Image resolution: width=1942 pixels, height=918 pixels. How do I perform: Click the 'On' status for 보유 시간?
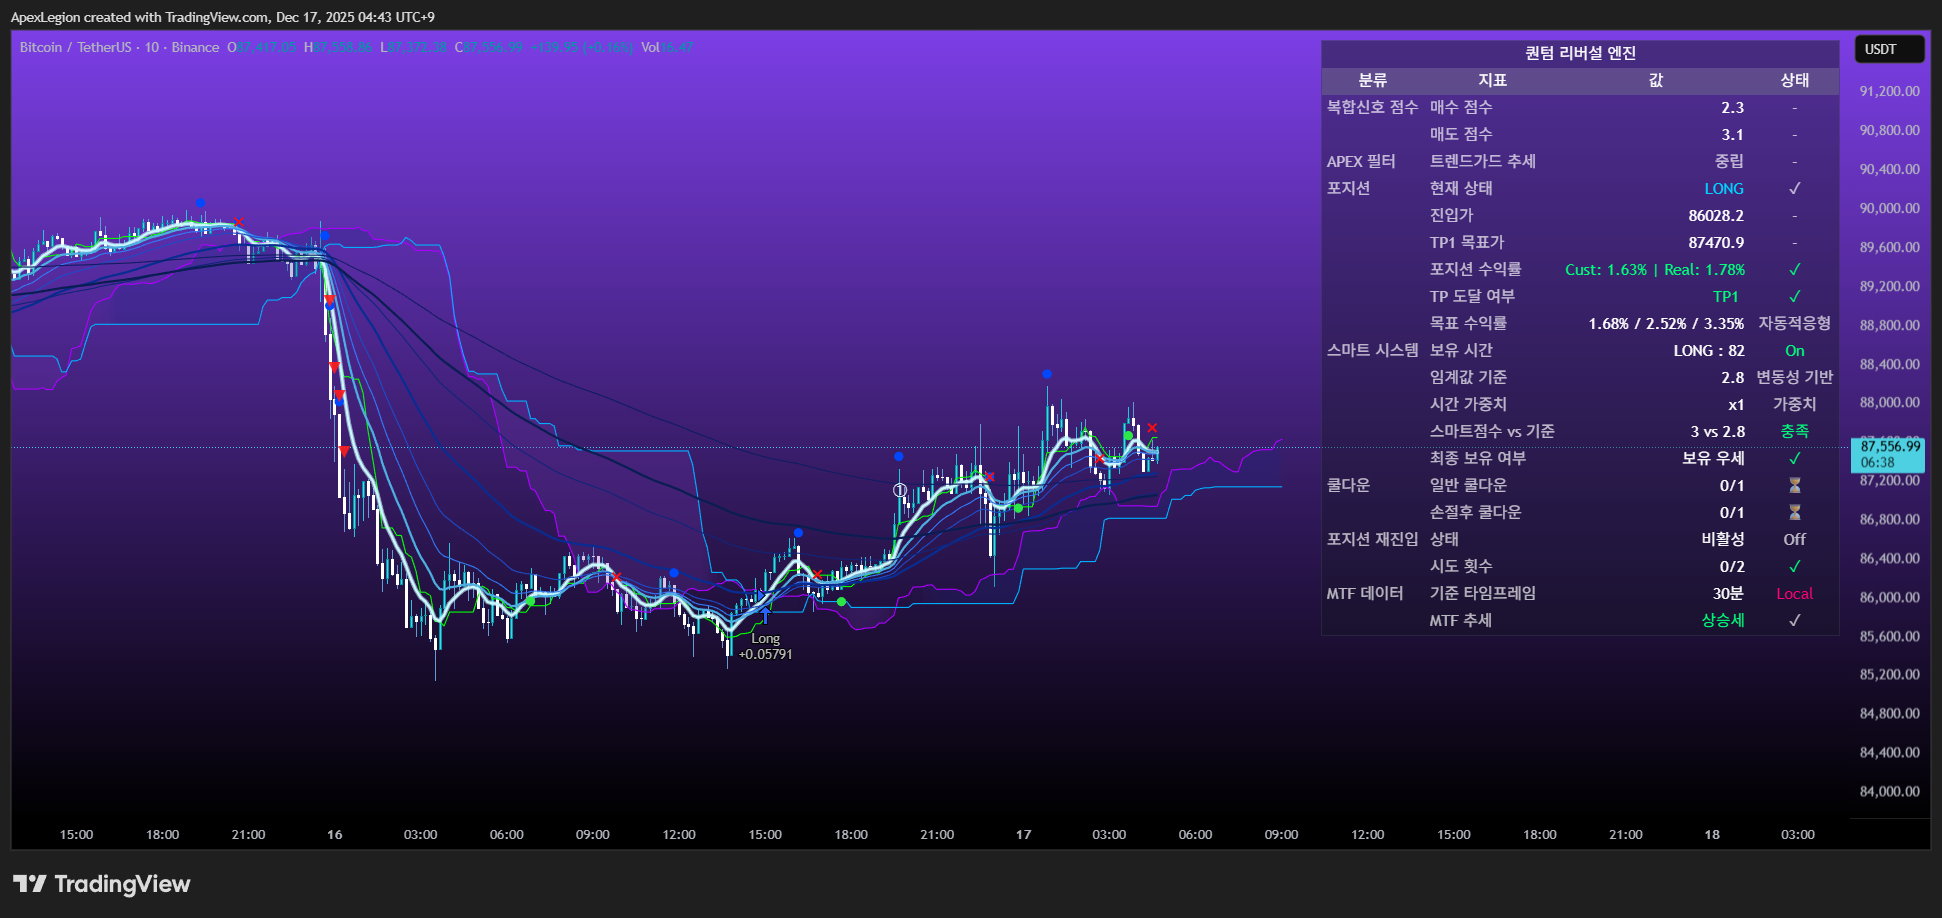pos(1794,351)
